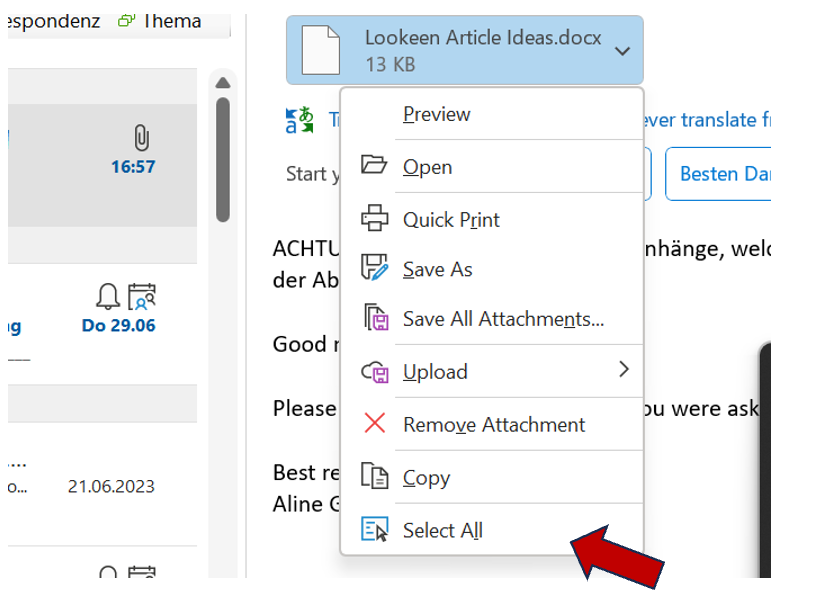Click the Save All Attachments icon
The image size is (816, 604).
[x=374, y=319]
